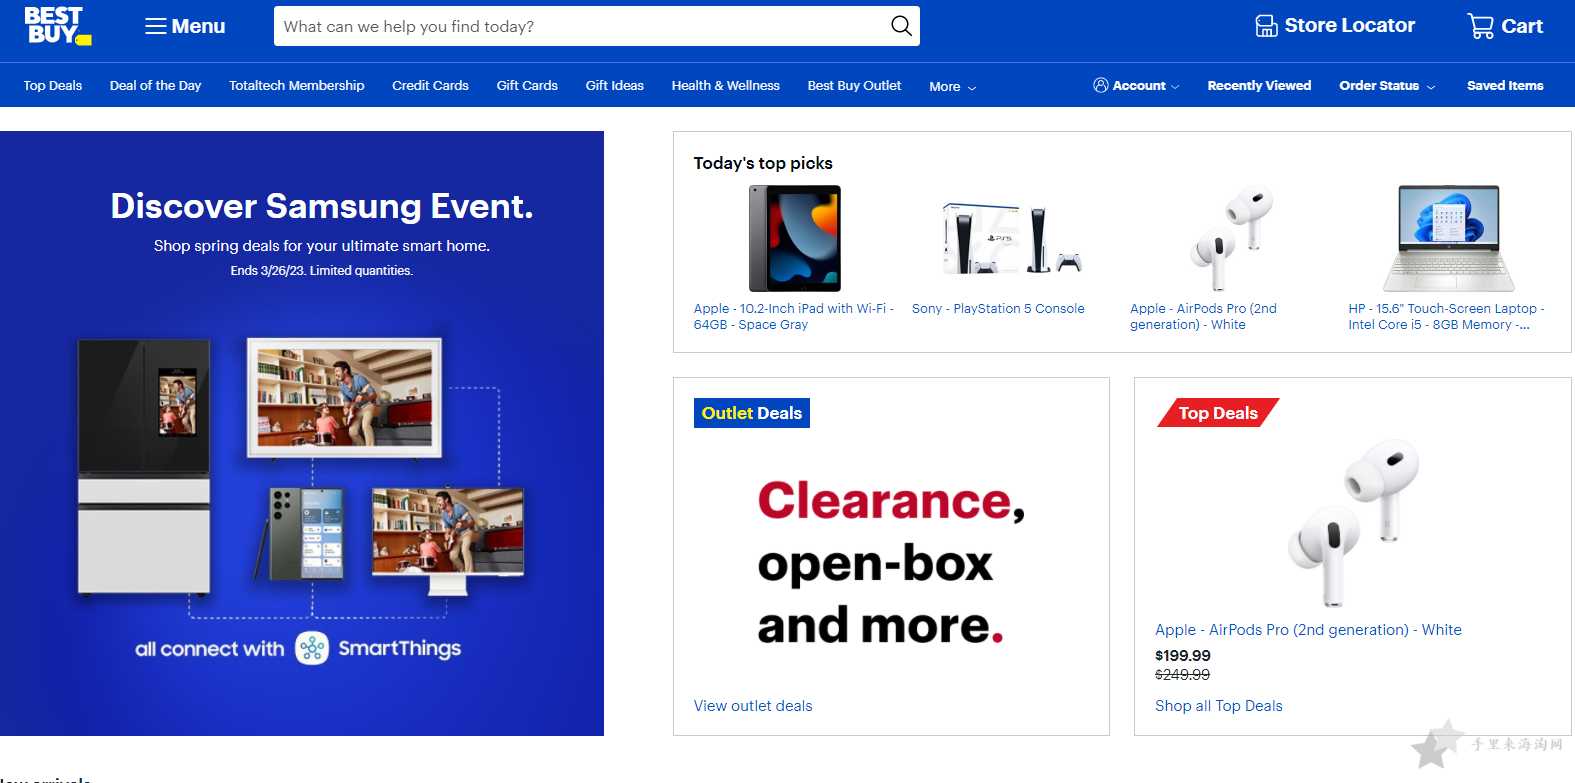Viewport: 1575px width, 783px height.
Task: Go to Credit Cards
Action: (430, 86)
